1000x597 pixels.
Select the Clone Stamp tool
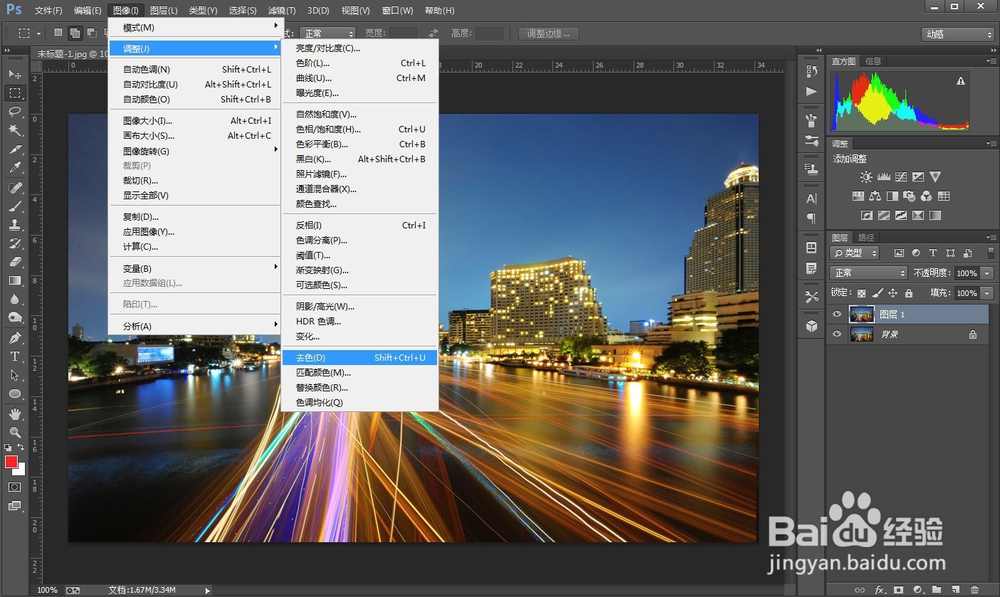pyautogui.click(x=15, y=225)
